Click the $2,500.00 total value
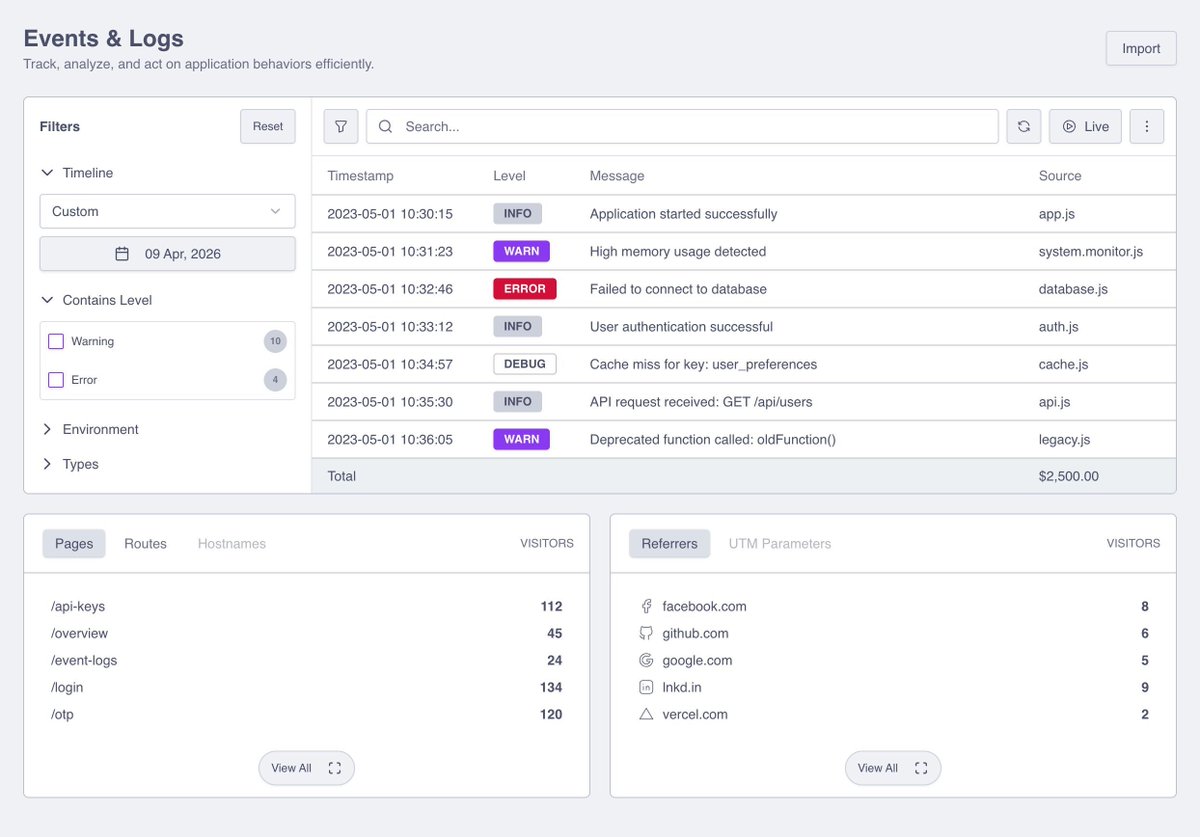The height and width of the screenshot is (837, 1200). tap(1069, 476)
